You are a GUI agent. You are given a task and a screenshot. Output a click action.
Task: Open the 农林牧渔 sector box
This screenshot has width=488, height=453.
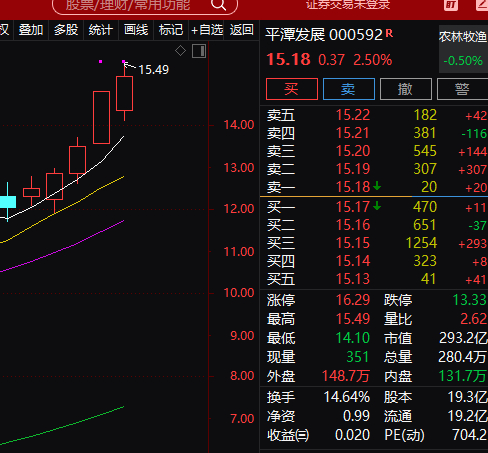point(463,49)
